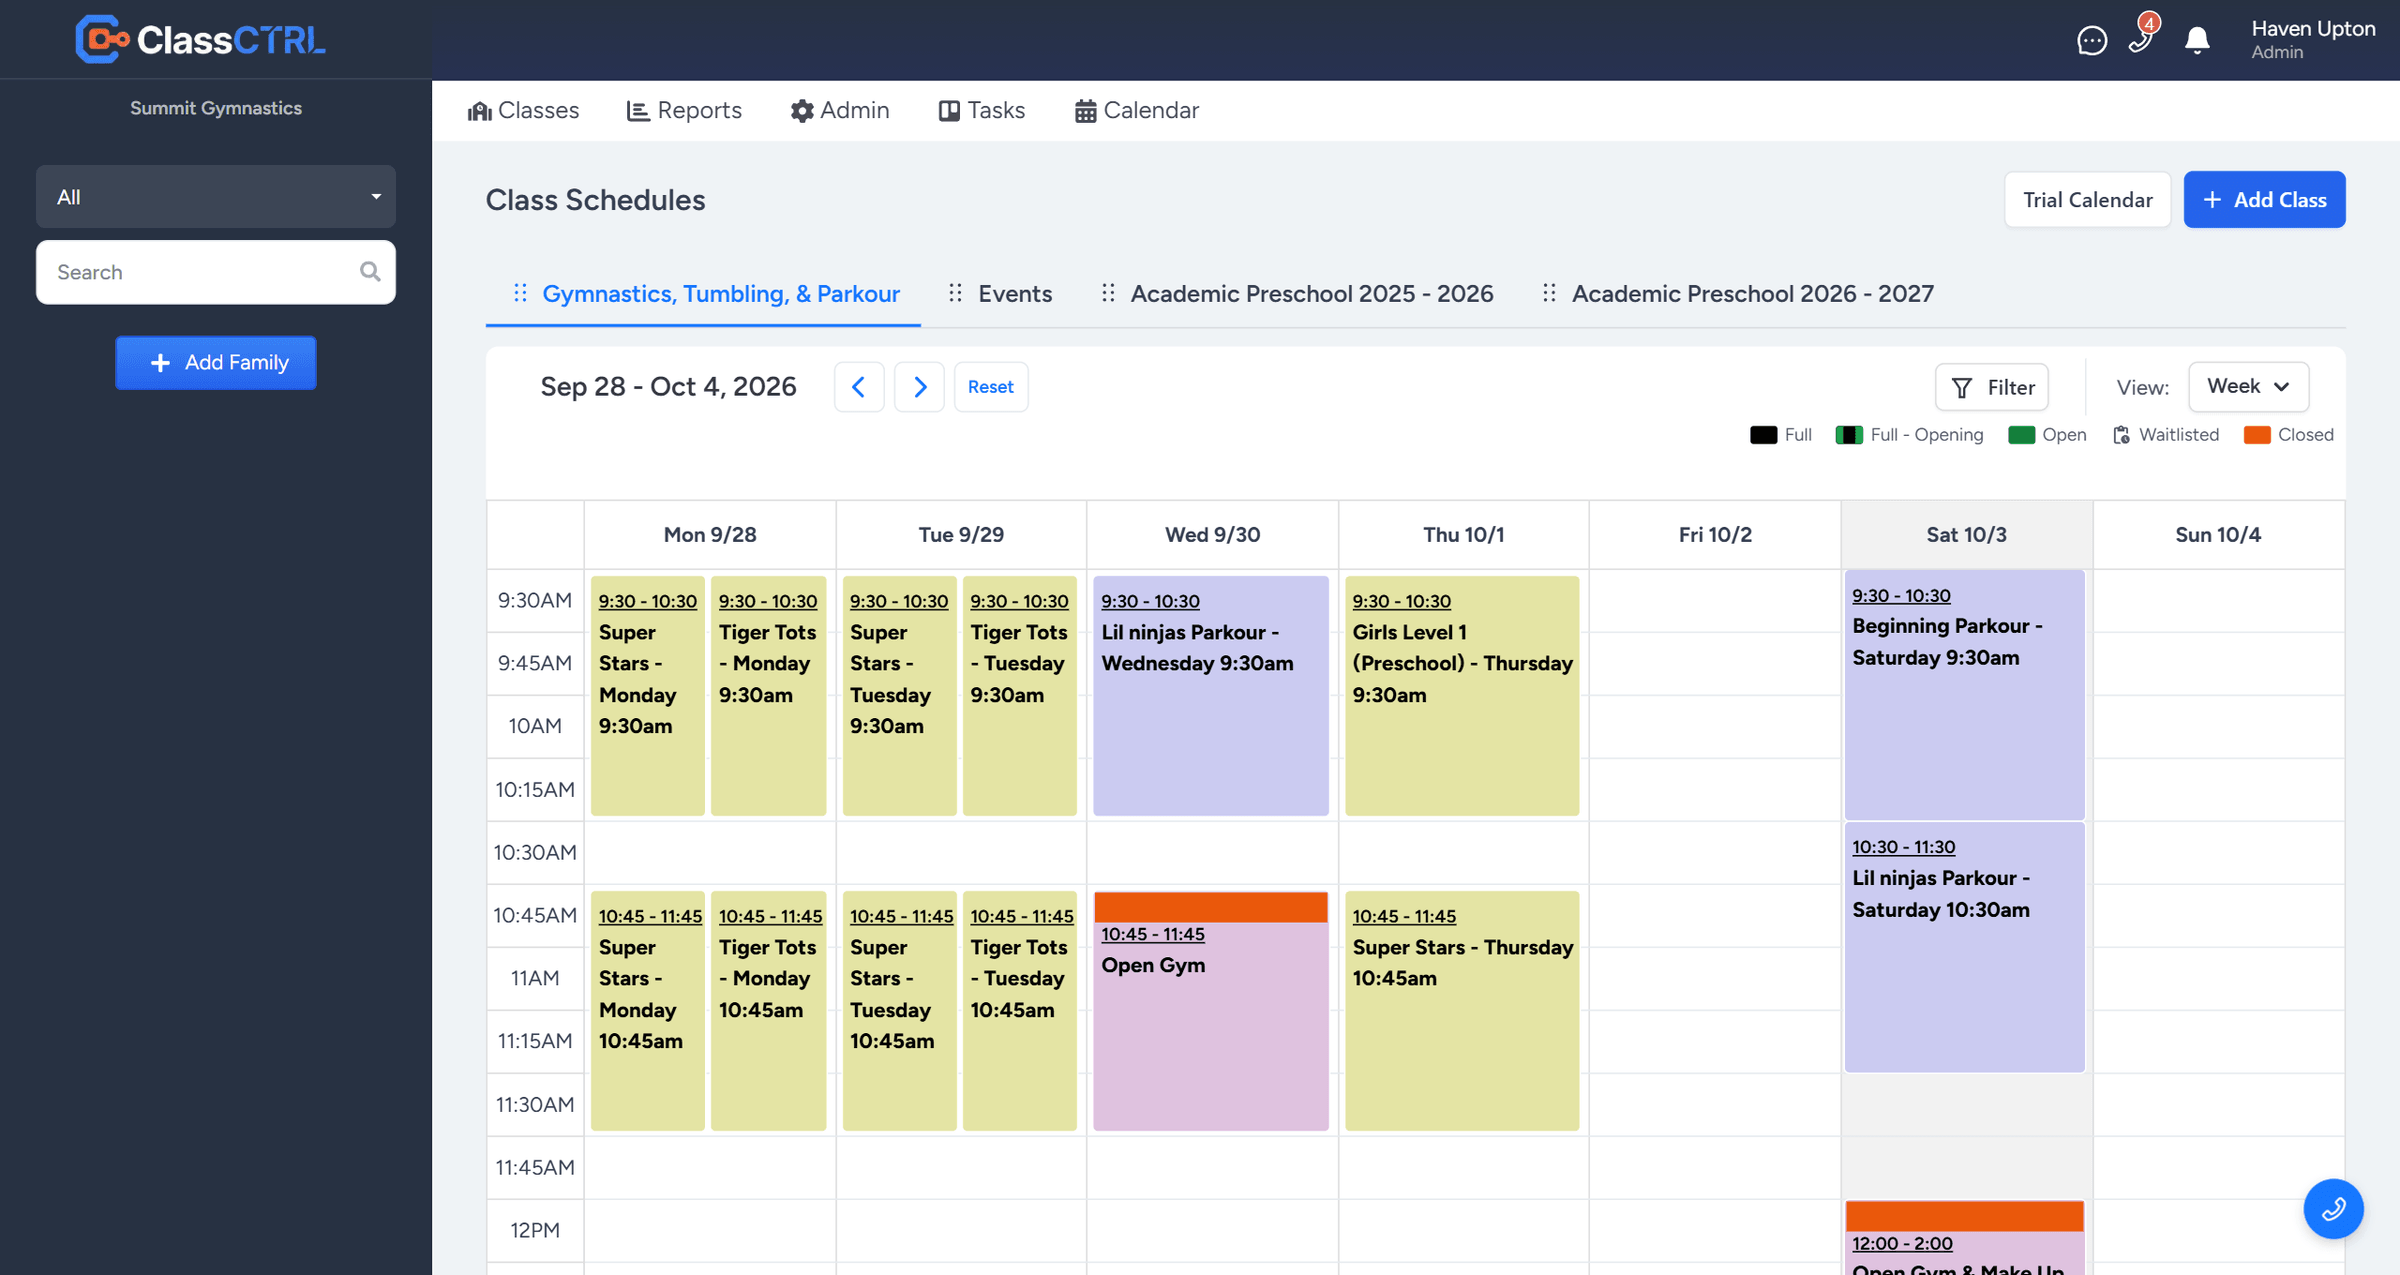Open the chat messages icon

(2091, 40)
